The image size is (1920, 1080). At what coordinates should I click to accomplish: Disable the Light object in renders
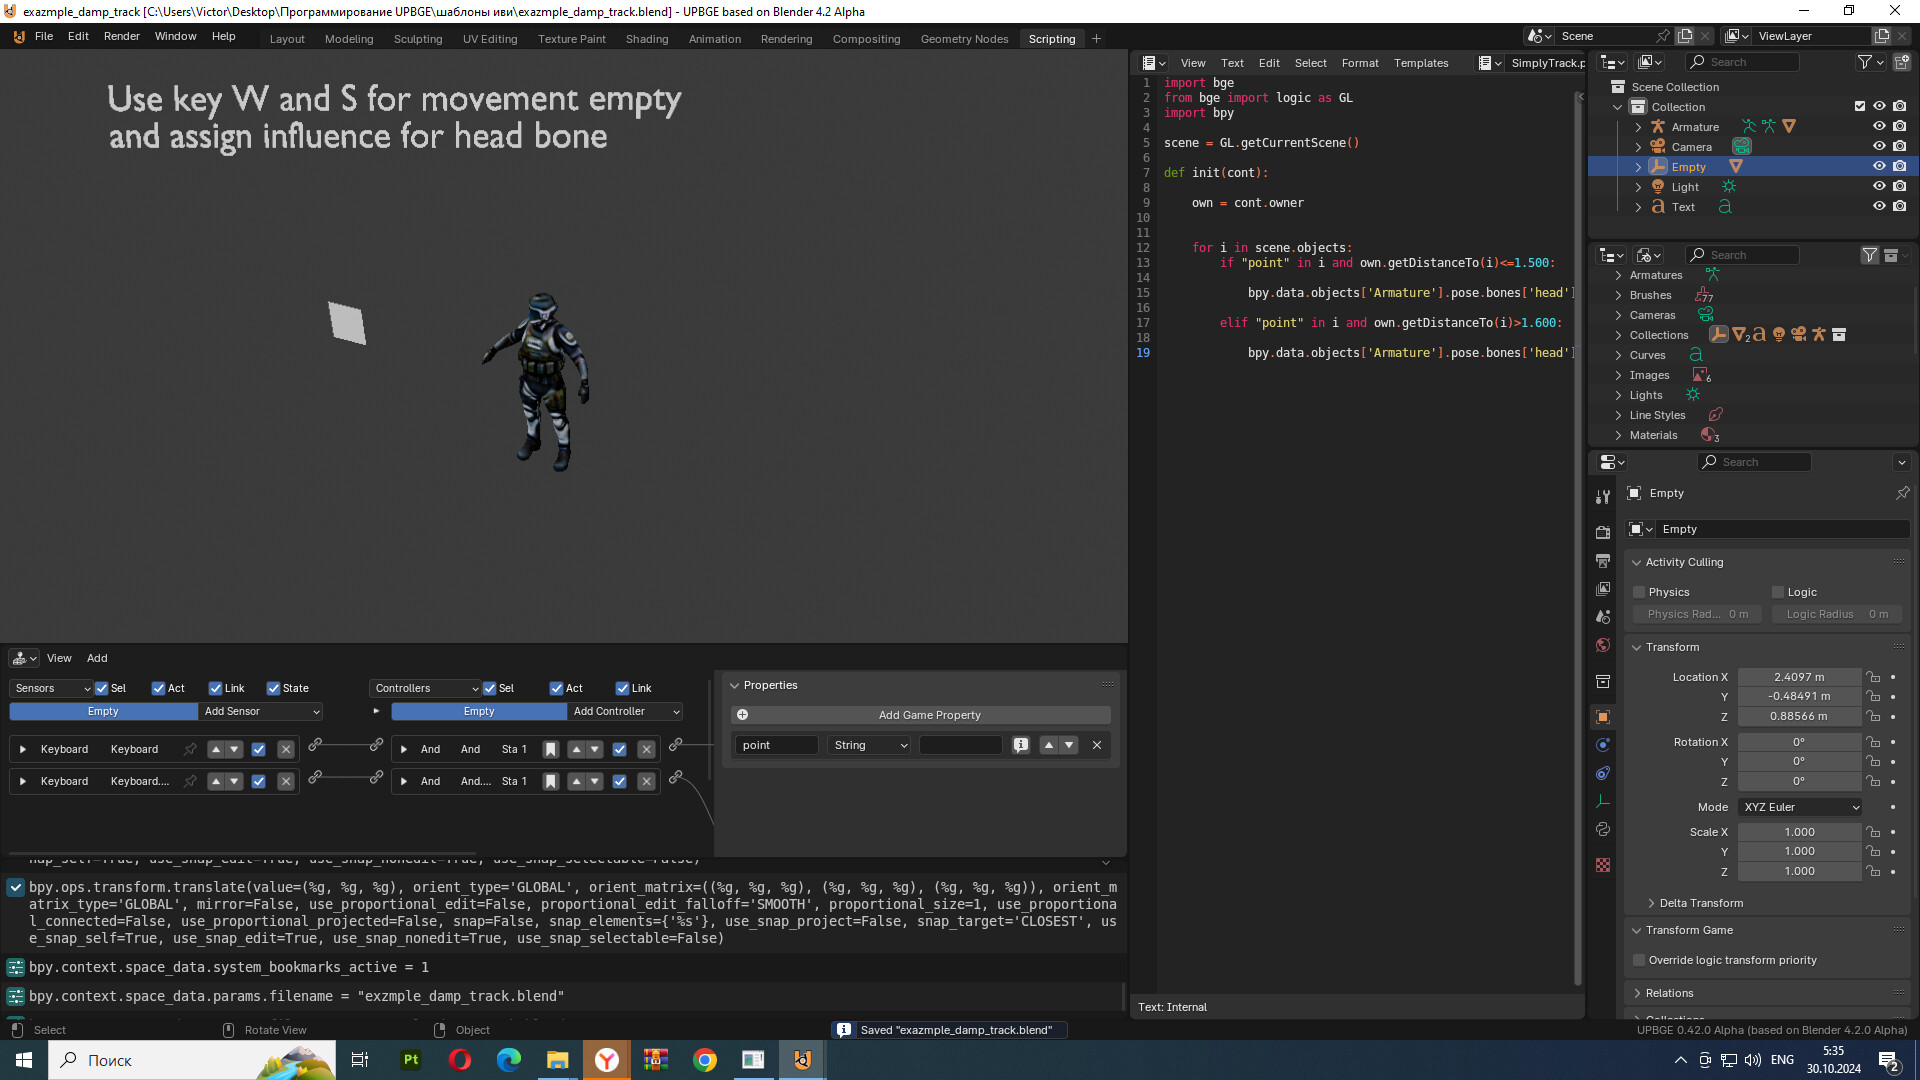pyautogui.click(x=1899, y=186)
